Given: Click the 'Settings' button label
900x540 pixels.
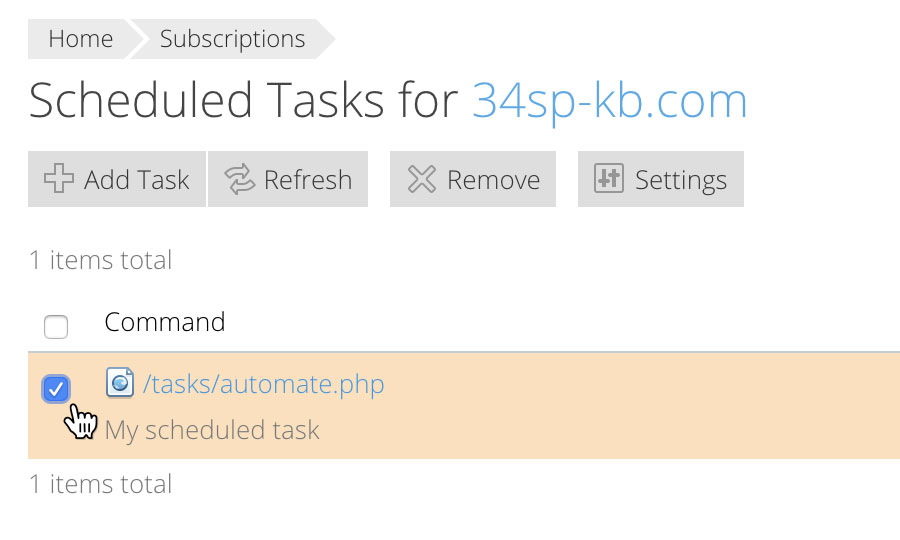Looking at the screenshot, I should (x=681, y=180).
